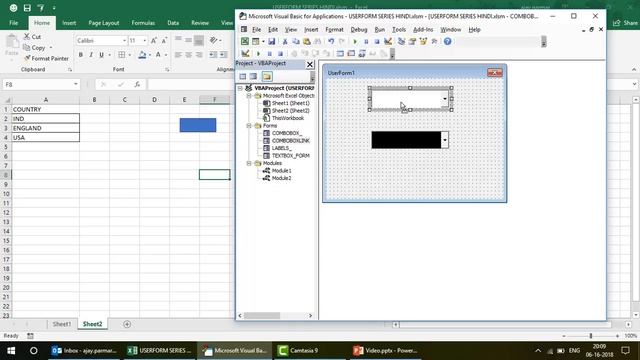Screen dimensions: 640x360
Task: Open Immediate Window from Debug toolbar
Action: coord(351,53)
